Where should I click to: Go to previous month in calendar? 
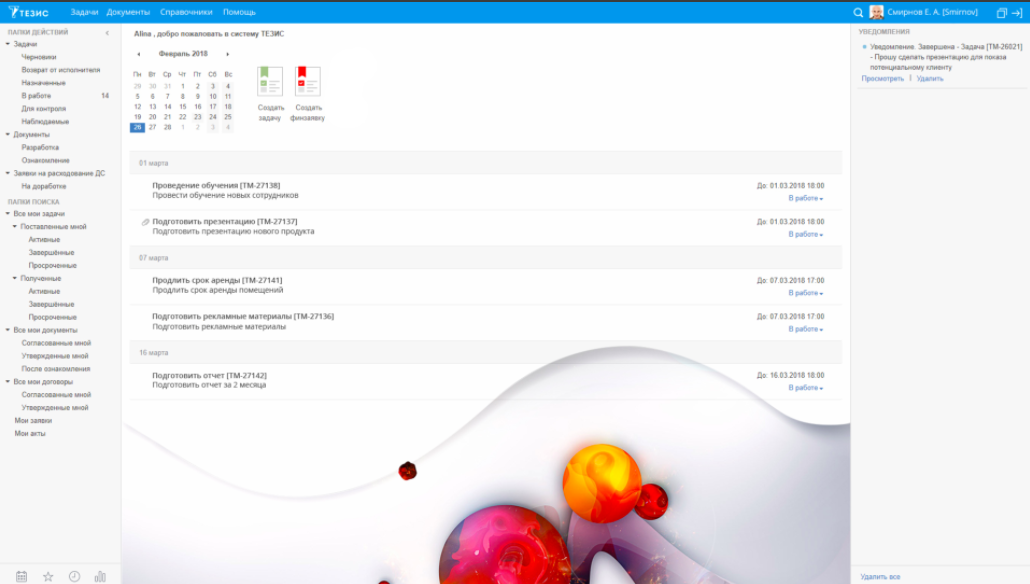pyautogui.click(x=139, y=54)
